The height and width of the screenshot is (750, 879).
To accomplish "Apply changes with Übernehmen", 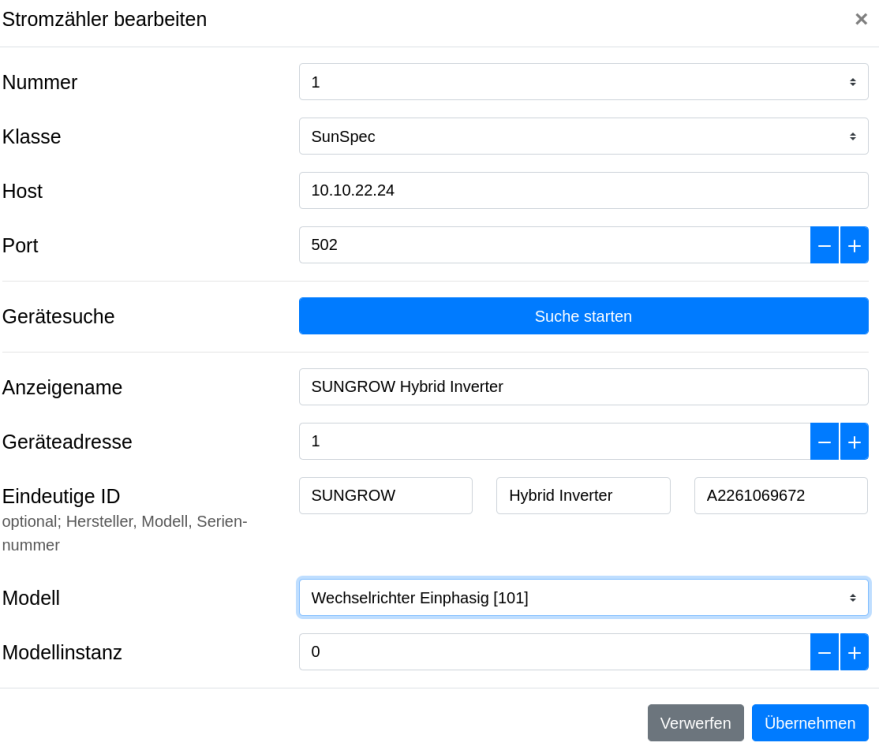I will point(810,723).
